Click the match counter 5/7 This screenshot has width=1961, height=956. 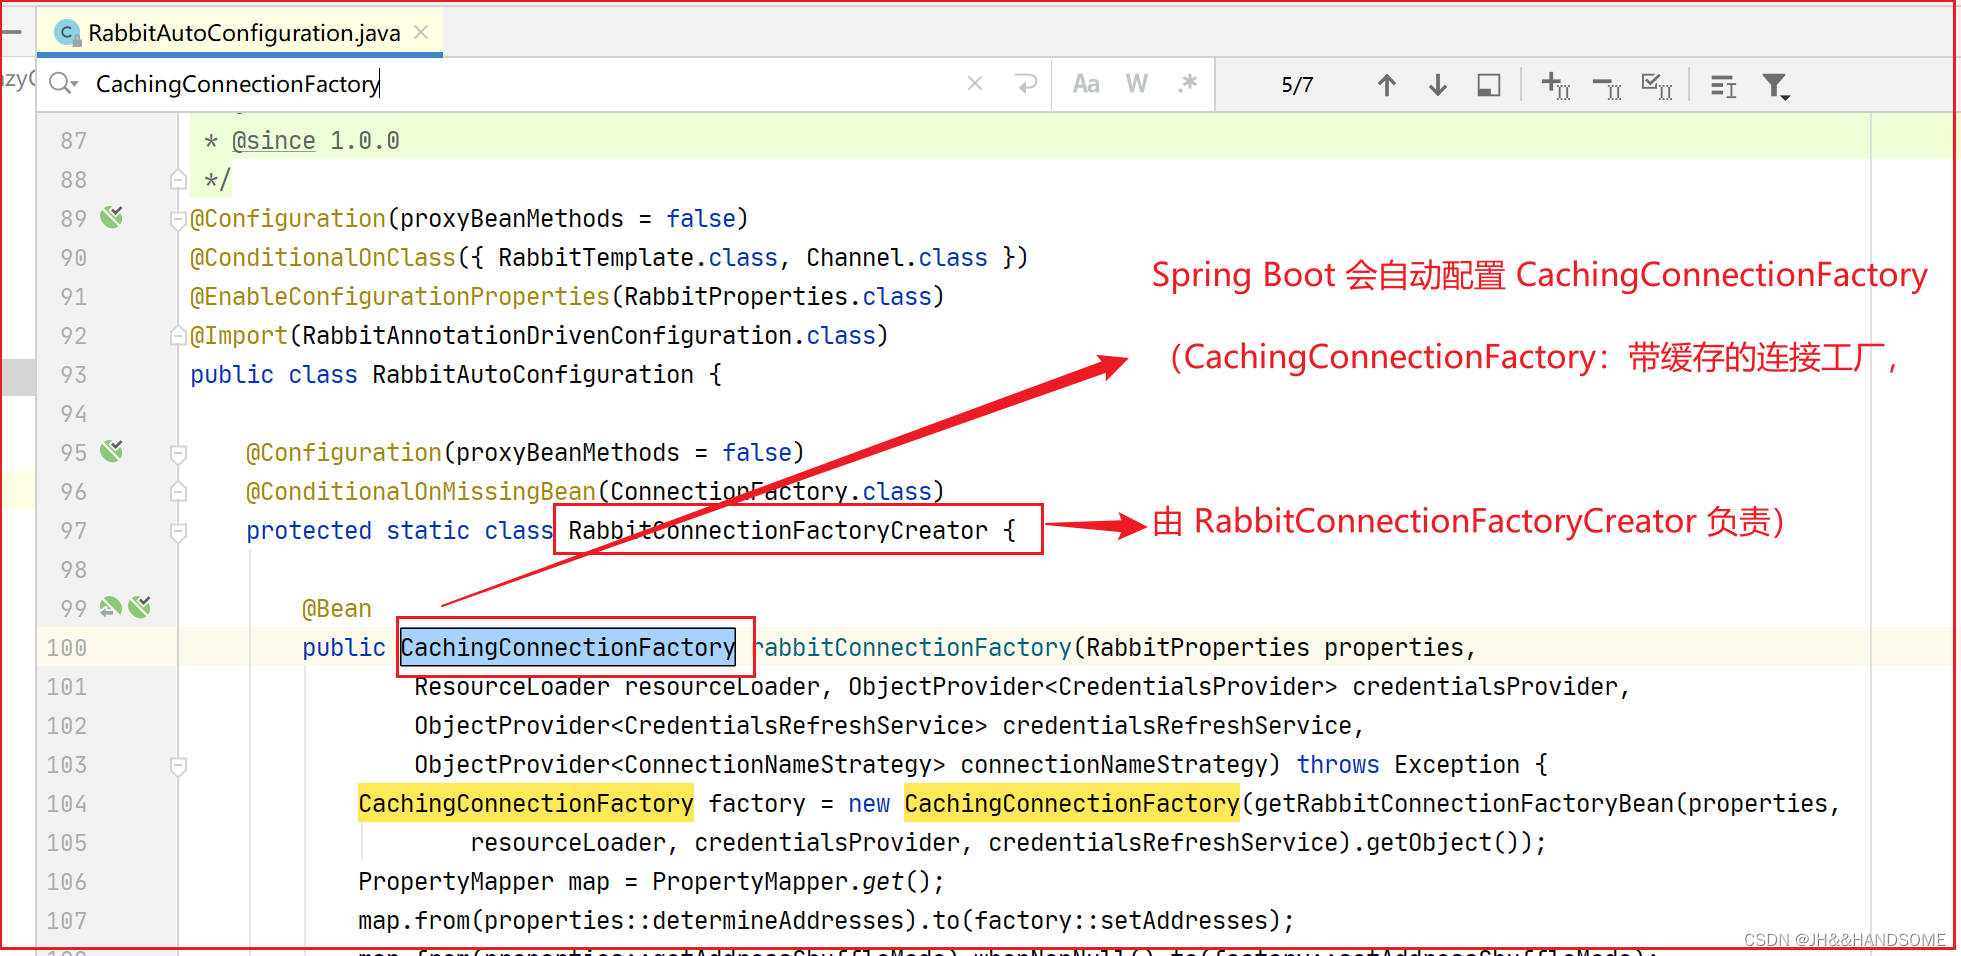tap(1297, 85)
